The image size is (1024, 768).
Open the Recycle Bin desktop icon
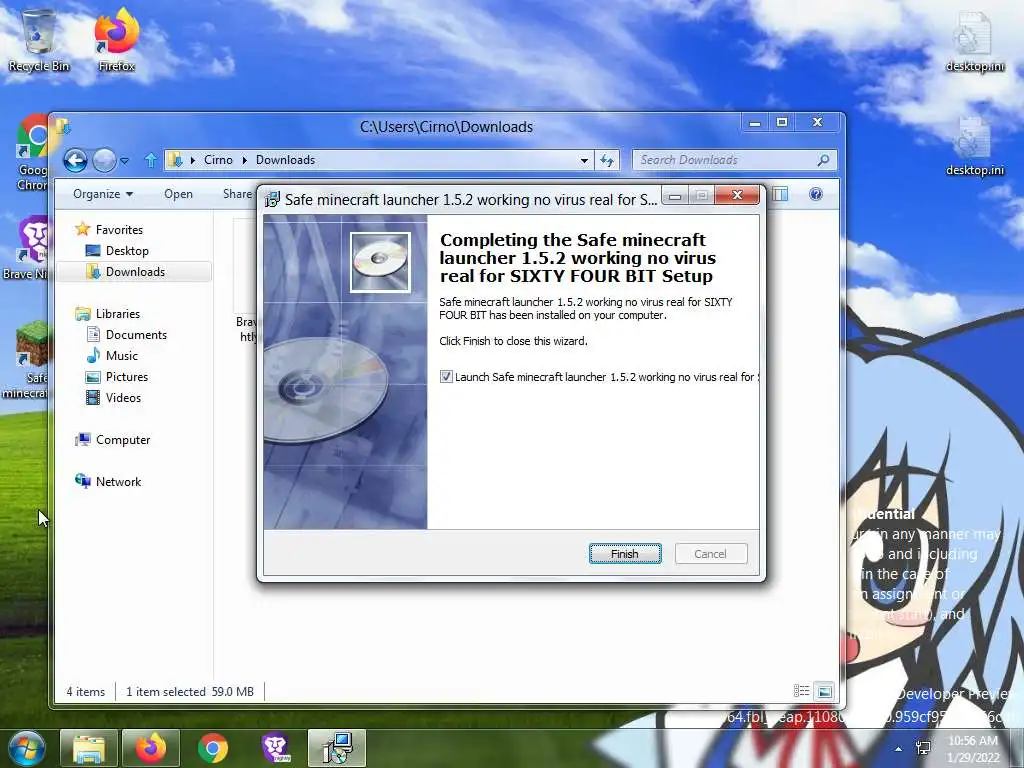pyautogui.click(x=39, y=39)
